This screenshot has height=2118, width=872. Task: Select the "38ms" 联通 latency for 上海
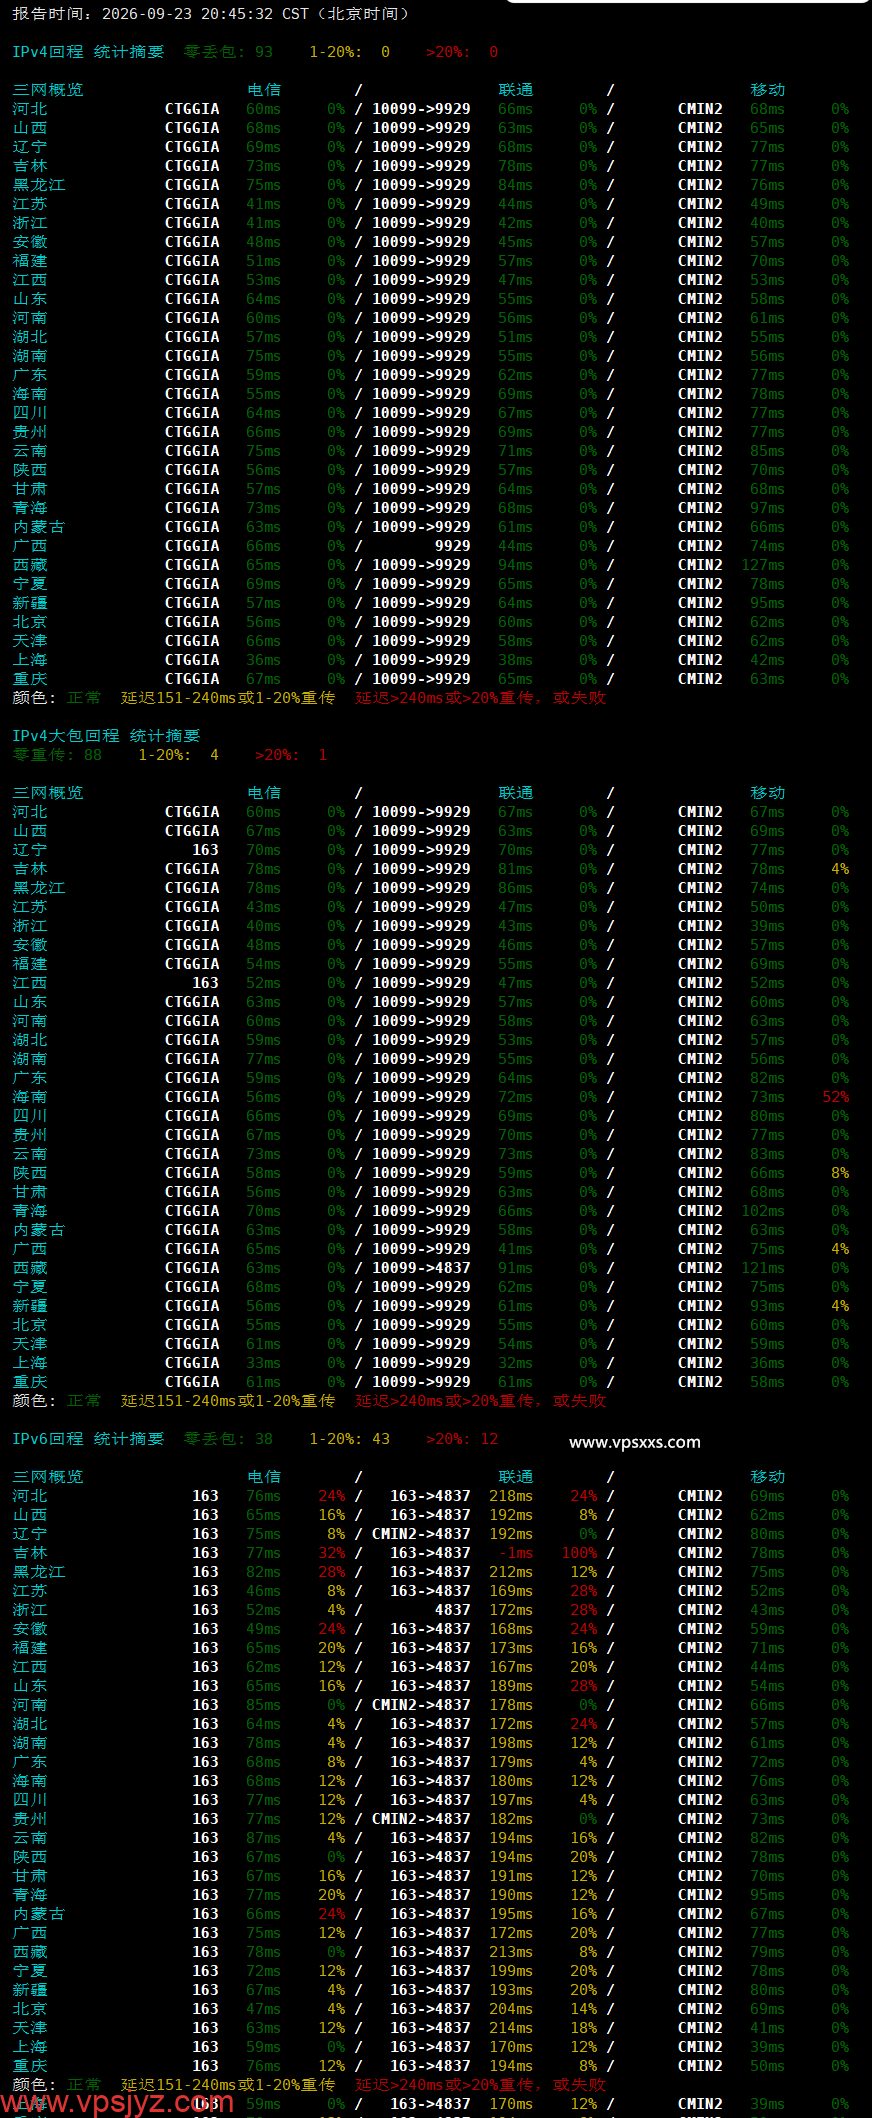[515, 660]
